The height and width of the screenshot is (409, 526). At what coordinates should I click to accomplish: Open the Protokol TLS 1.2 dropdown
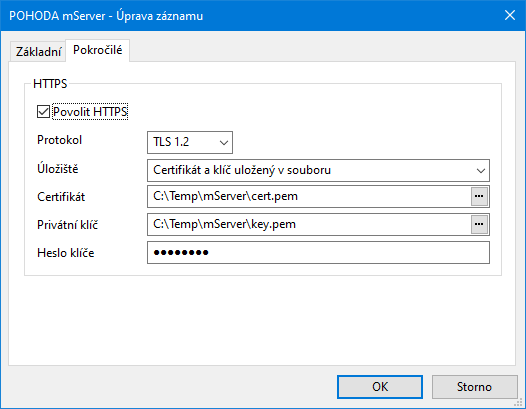(190, 142)
